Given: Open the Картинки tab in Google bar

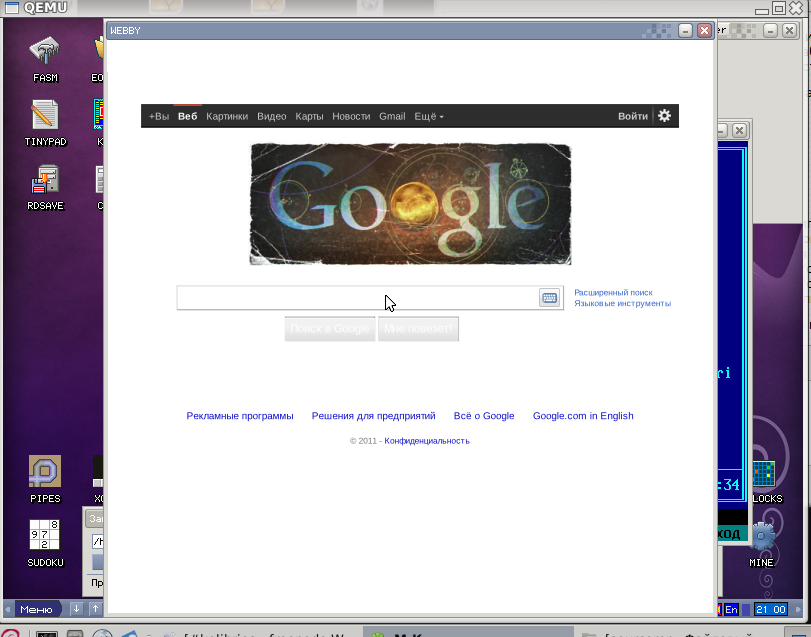Looking at the screenshot, I should (x=227, y=116).
